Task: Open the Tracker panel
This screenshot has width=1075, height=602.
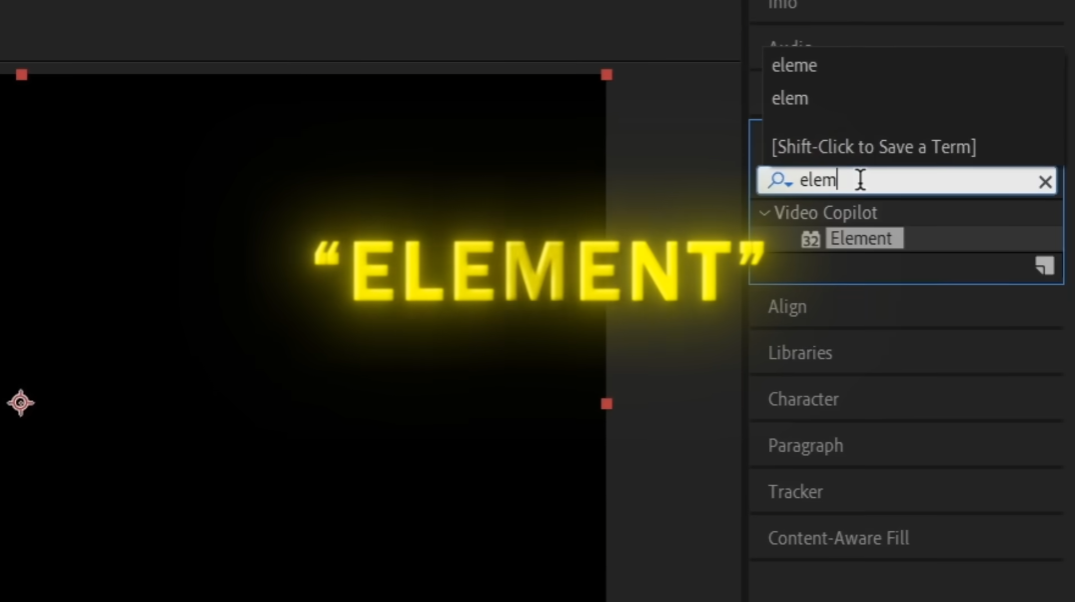Action: [x=795, y=492]
